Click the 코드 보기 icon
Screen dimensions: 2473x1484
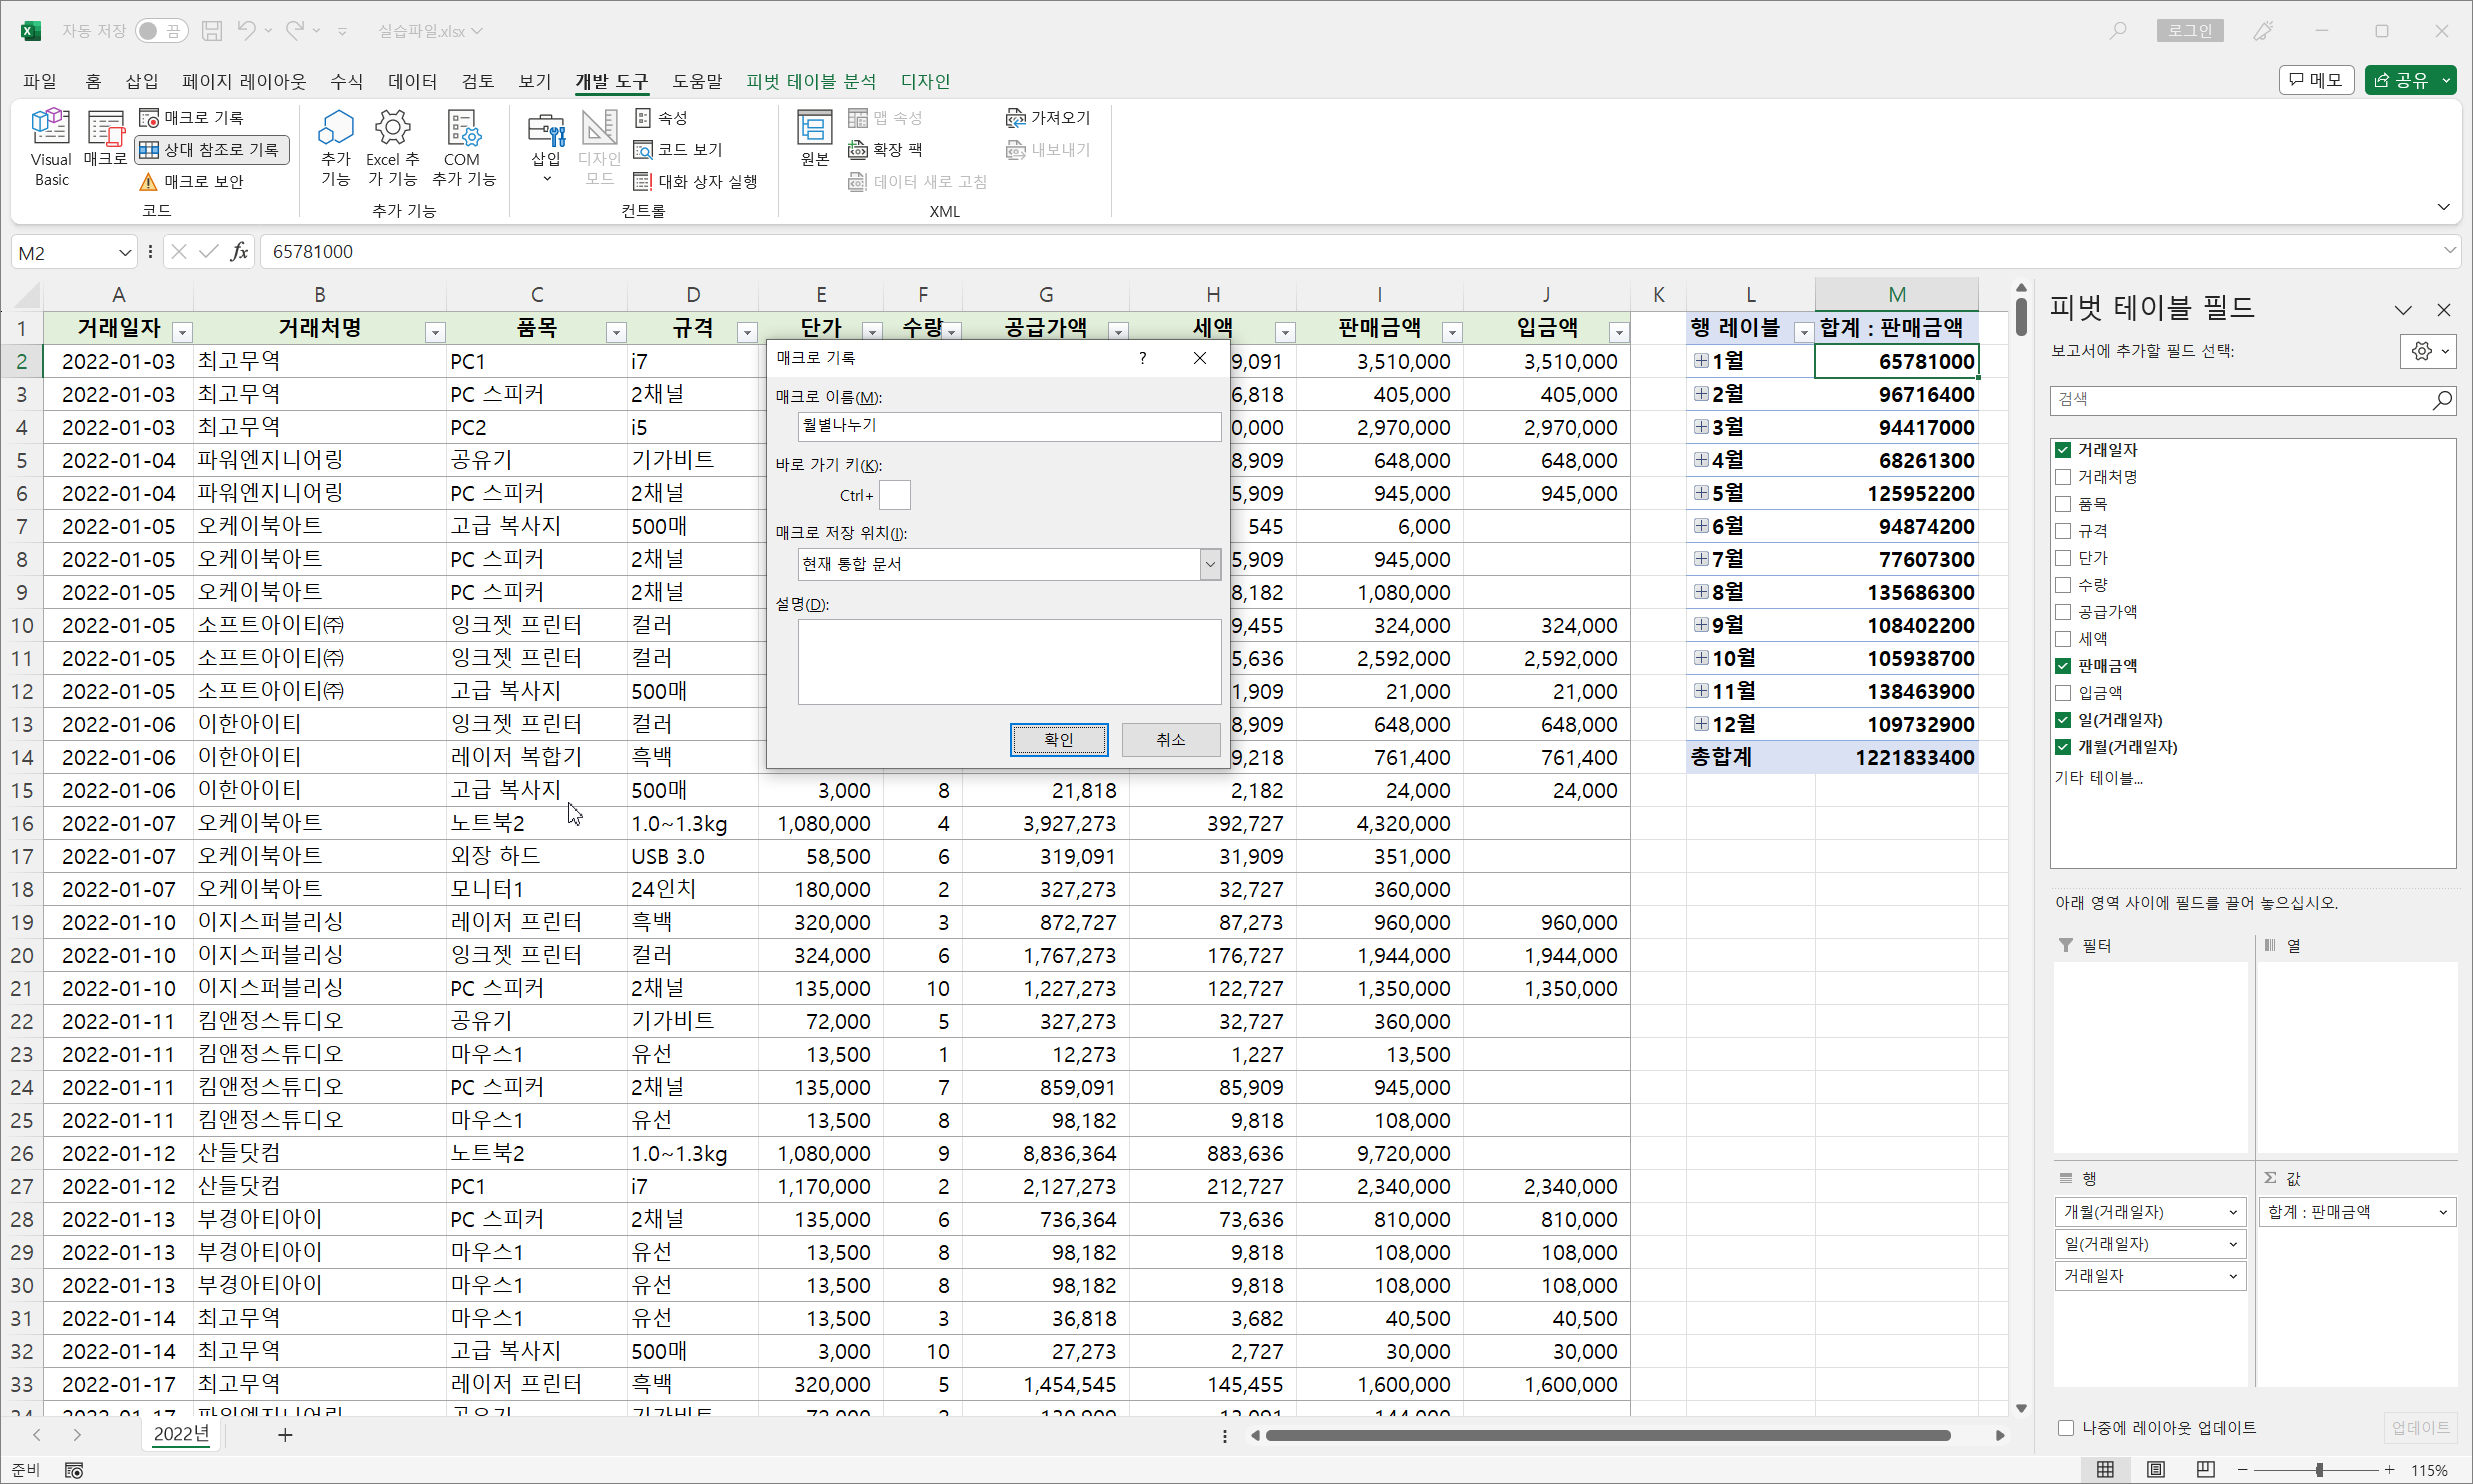643,150
